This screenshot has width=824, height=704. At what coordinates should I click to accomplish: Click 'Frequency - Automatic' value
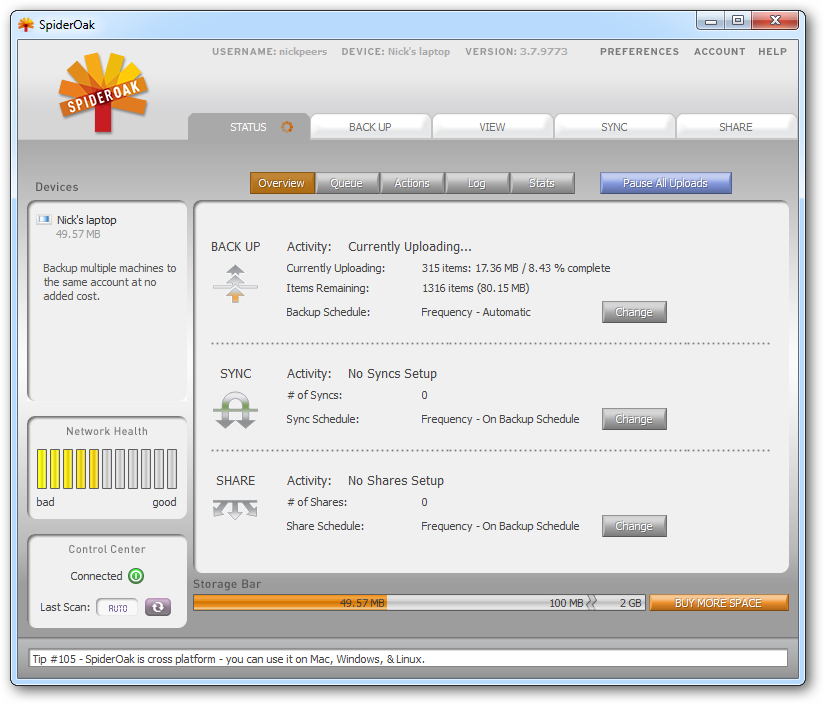click(476, 312)
